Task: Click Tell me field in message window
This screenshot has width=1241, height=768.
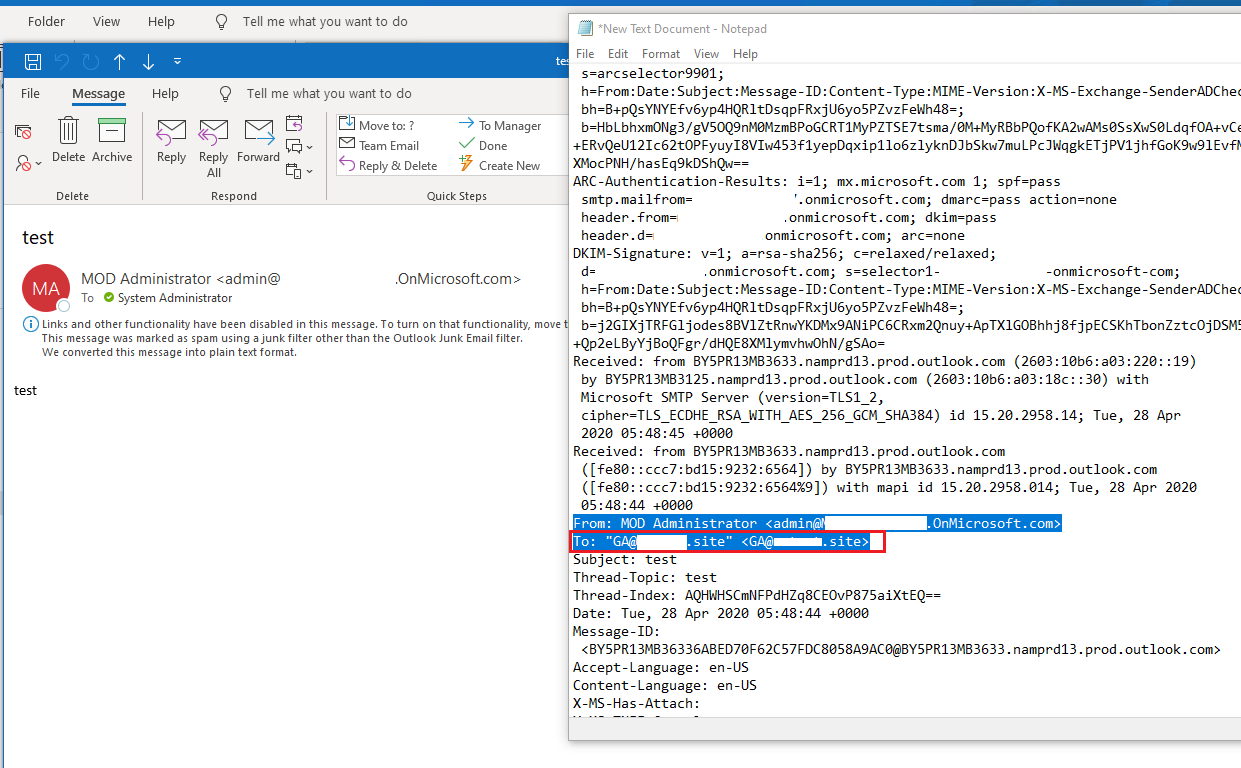Action: [329, 94]
